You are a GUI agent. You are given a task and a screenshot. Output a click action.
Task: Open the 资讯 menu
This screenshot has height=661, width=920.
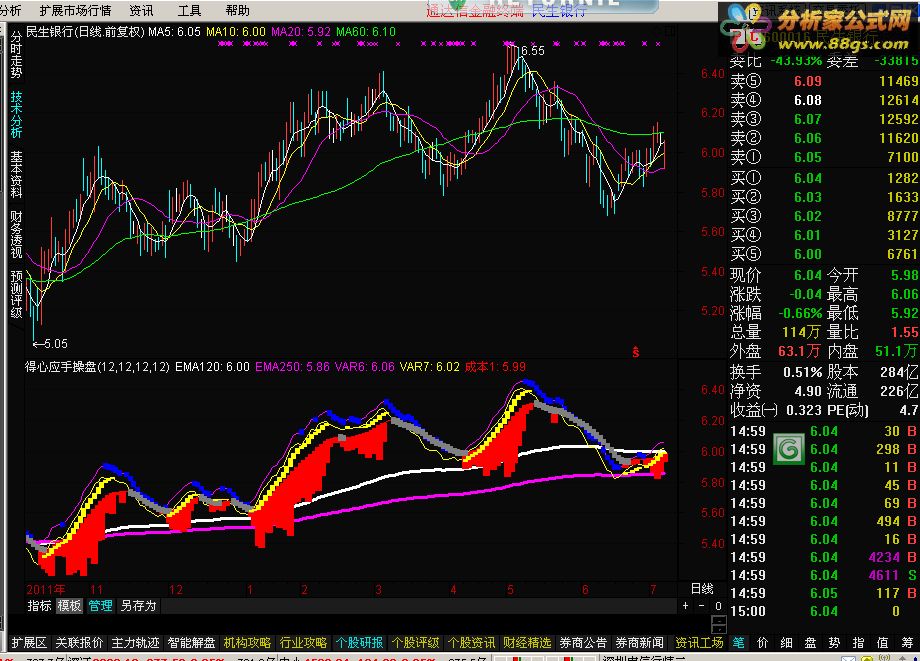tap(141, 11)
